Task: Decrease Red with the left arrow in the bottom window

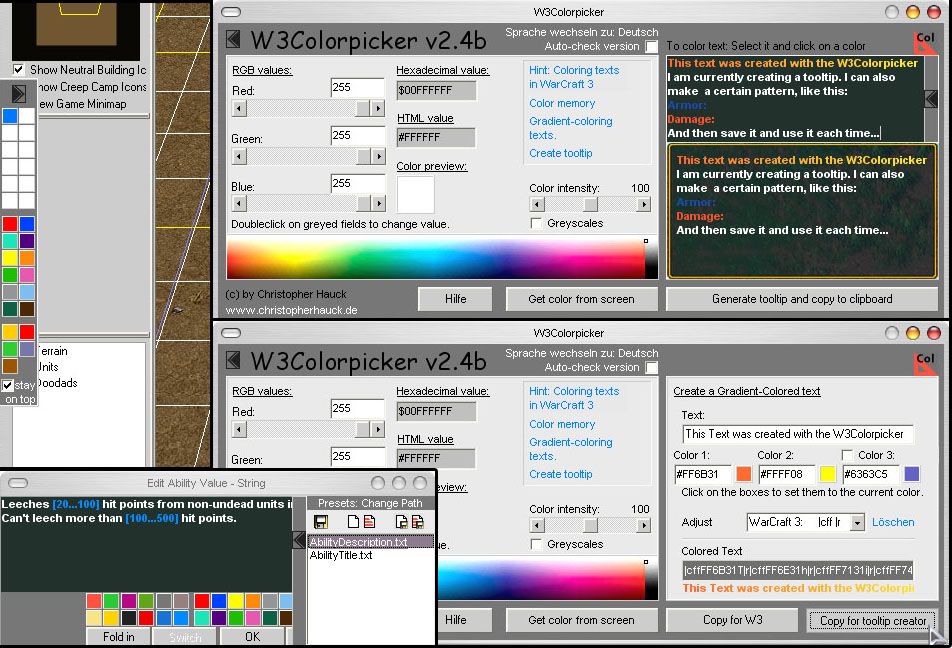Action: [239, 429]
